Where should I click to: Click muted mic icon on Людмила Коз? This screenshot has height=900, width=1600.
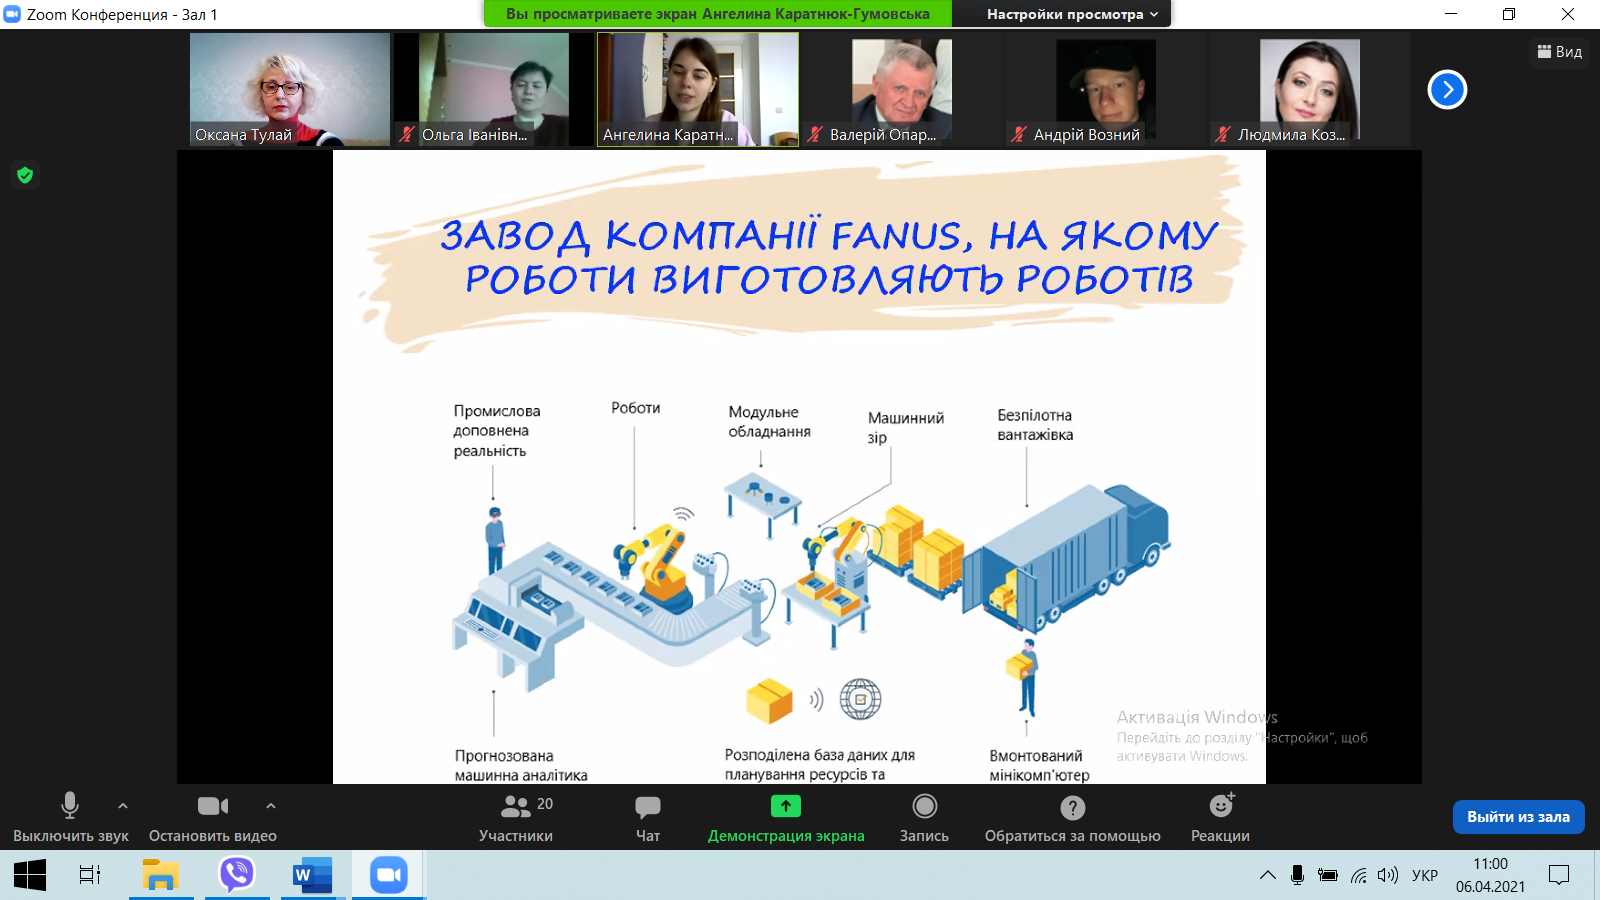pos(1223,134)
